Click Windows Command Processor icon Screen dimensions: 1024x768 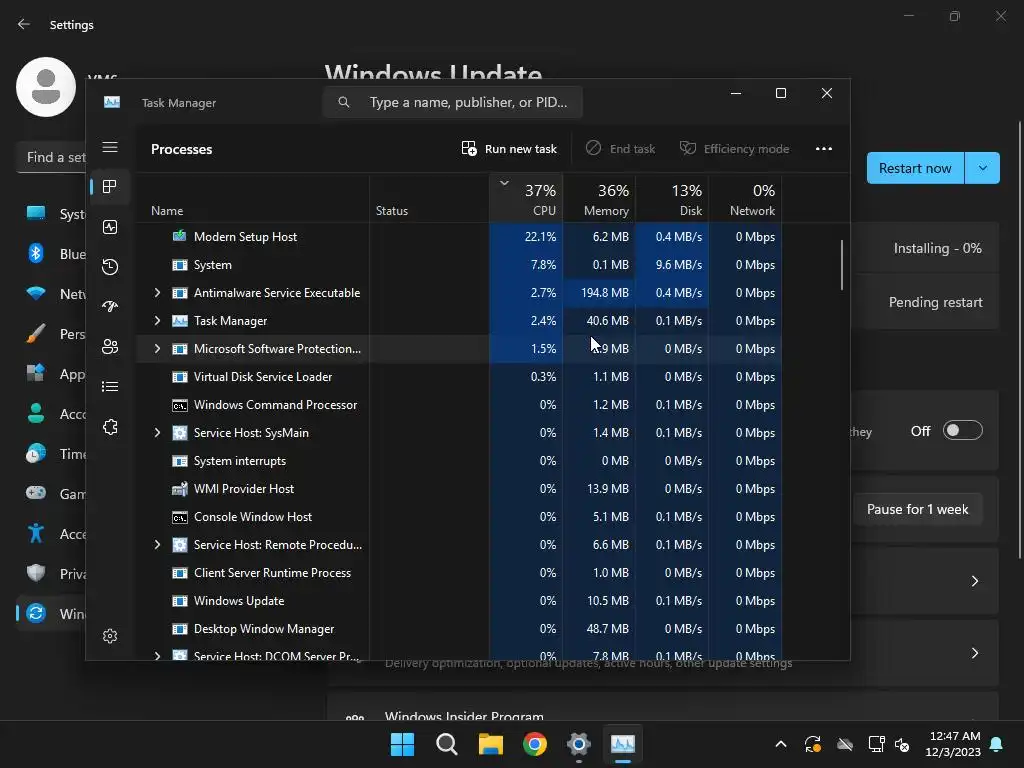tap(180, 405)
